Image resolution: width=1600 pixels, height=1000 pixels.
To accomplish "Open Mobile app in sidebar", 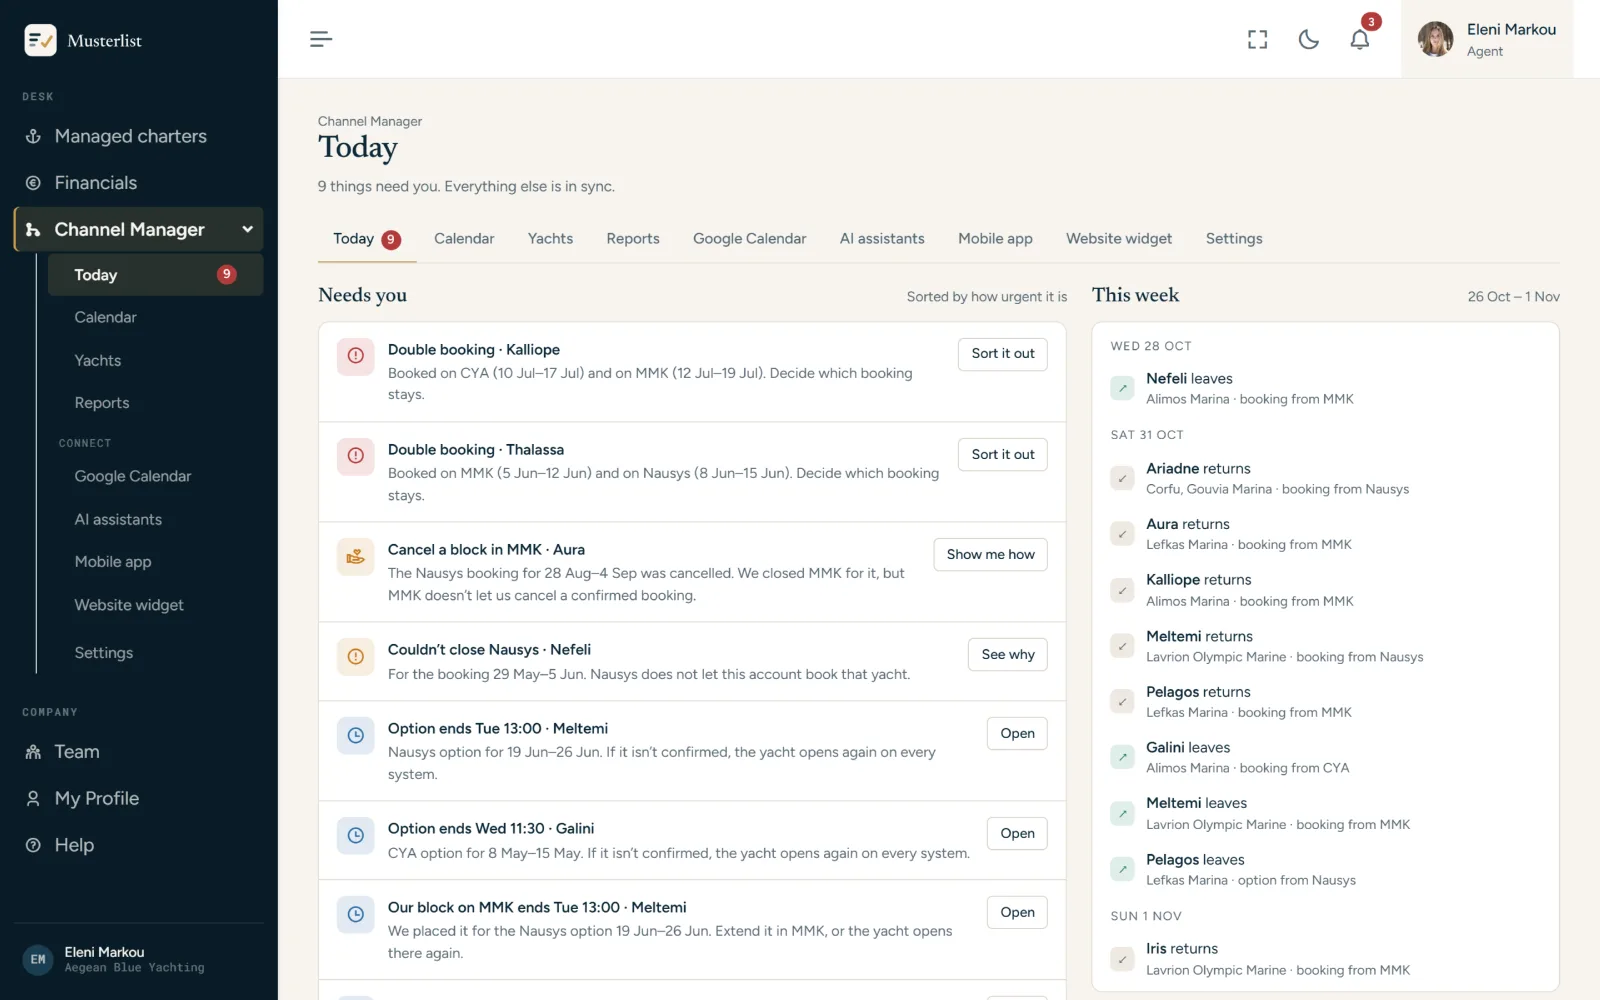I will point(113,562).
